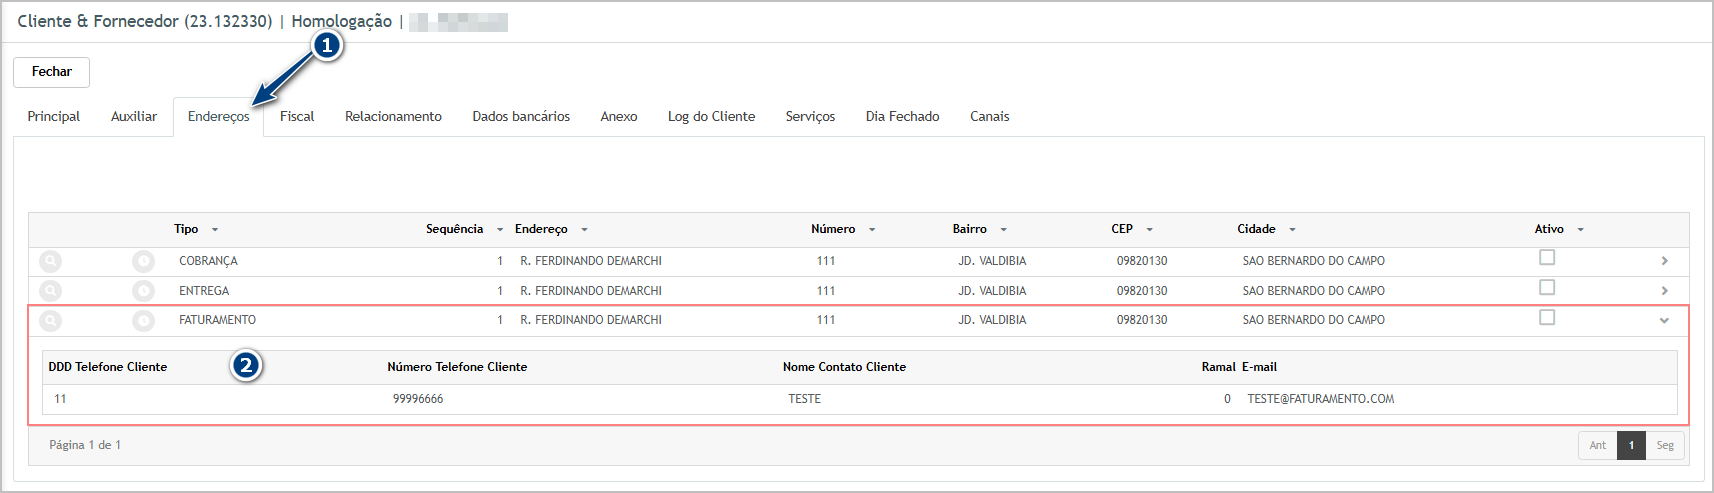The image size is (1714, 493).
Task: Click the clock history icon for FATURAMENTO
Action: tap(143, 321)
